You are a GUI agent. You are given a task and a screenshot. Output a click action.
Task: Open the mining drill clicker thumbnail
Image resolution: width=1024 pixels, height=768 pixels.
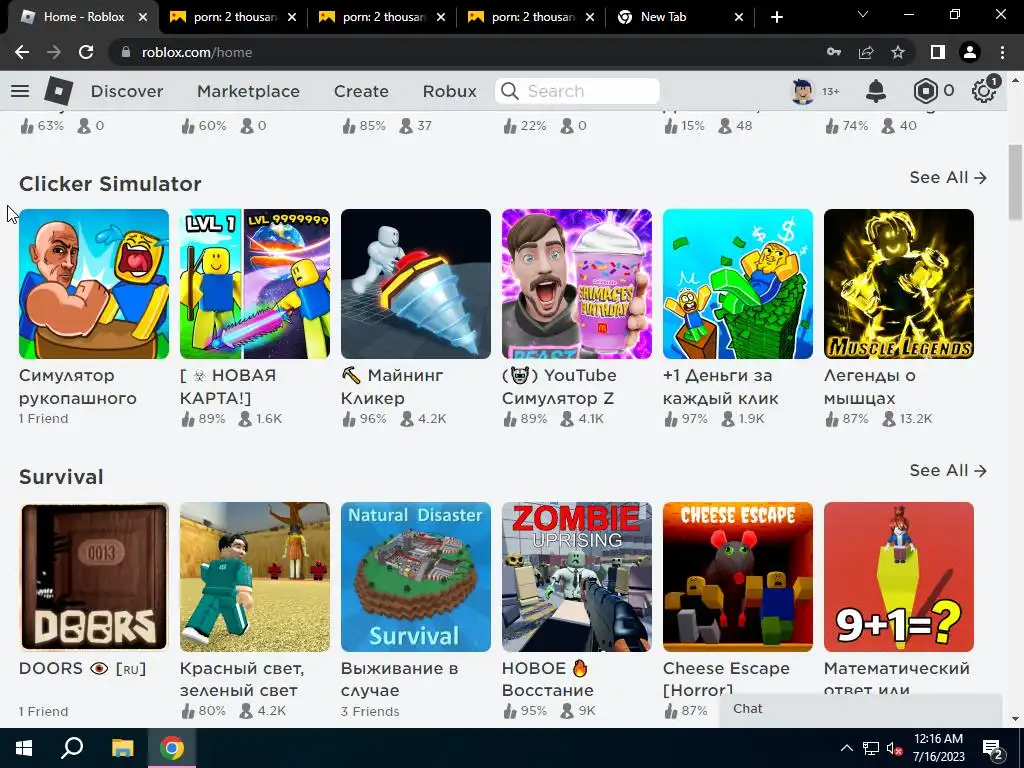(x=415, y=284)
